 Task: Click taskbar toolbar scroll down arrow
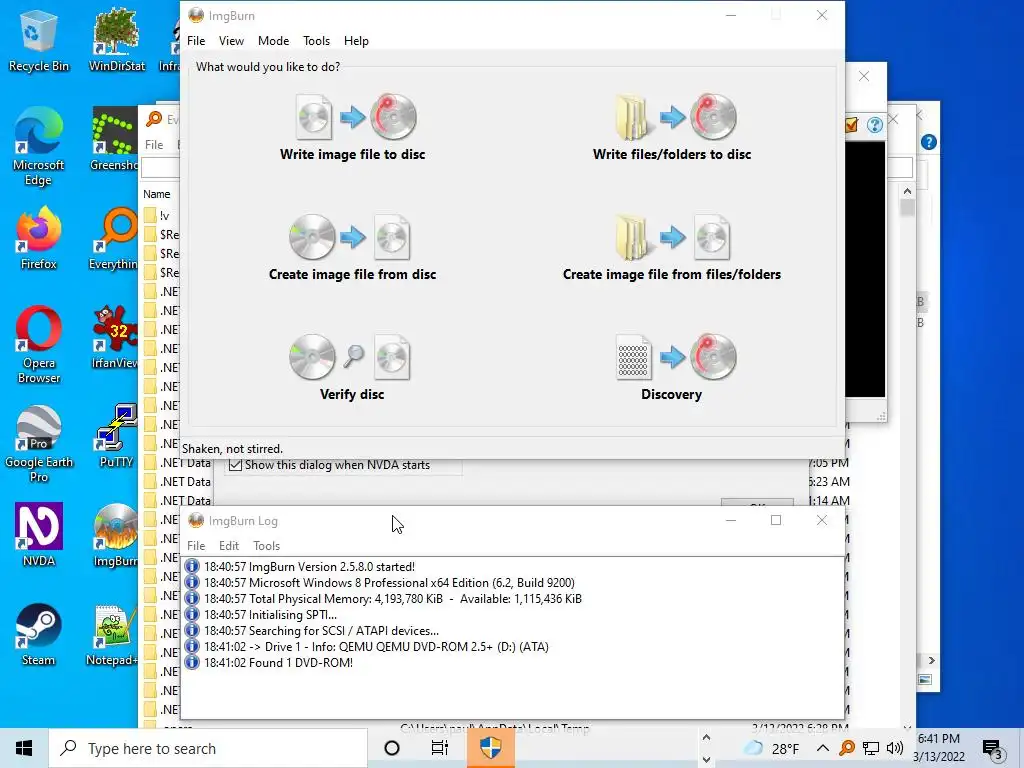706,759
